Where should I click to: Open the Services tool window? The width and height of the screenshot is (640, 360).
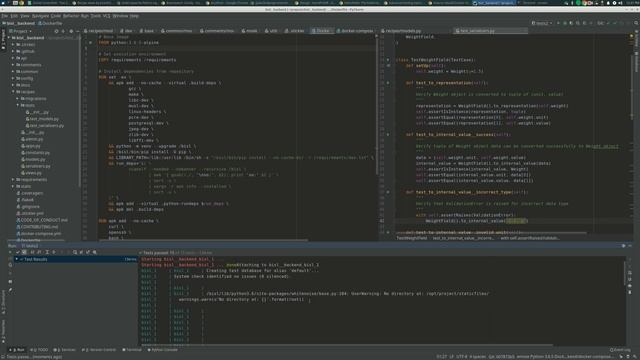point(65,350)
